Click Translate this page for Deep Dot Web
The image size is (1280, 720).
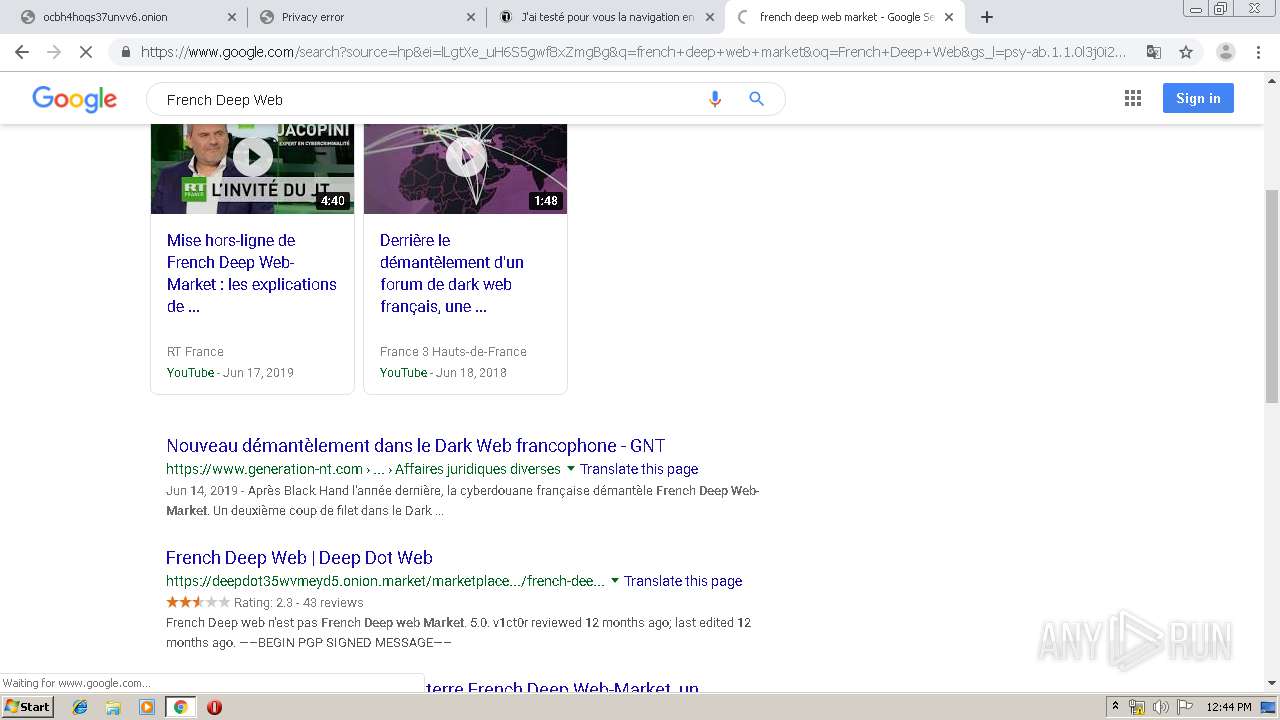pos(683,581)
